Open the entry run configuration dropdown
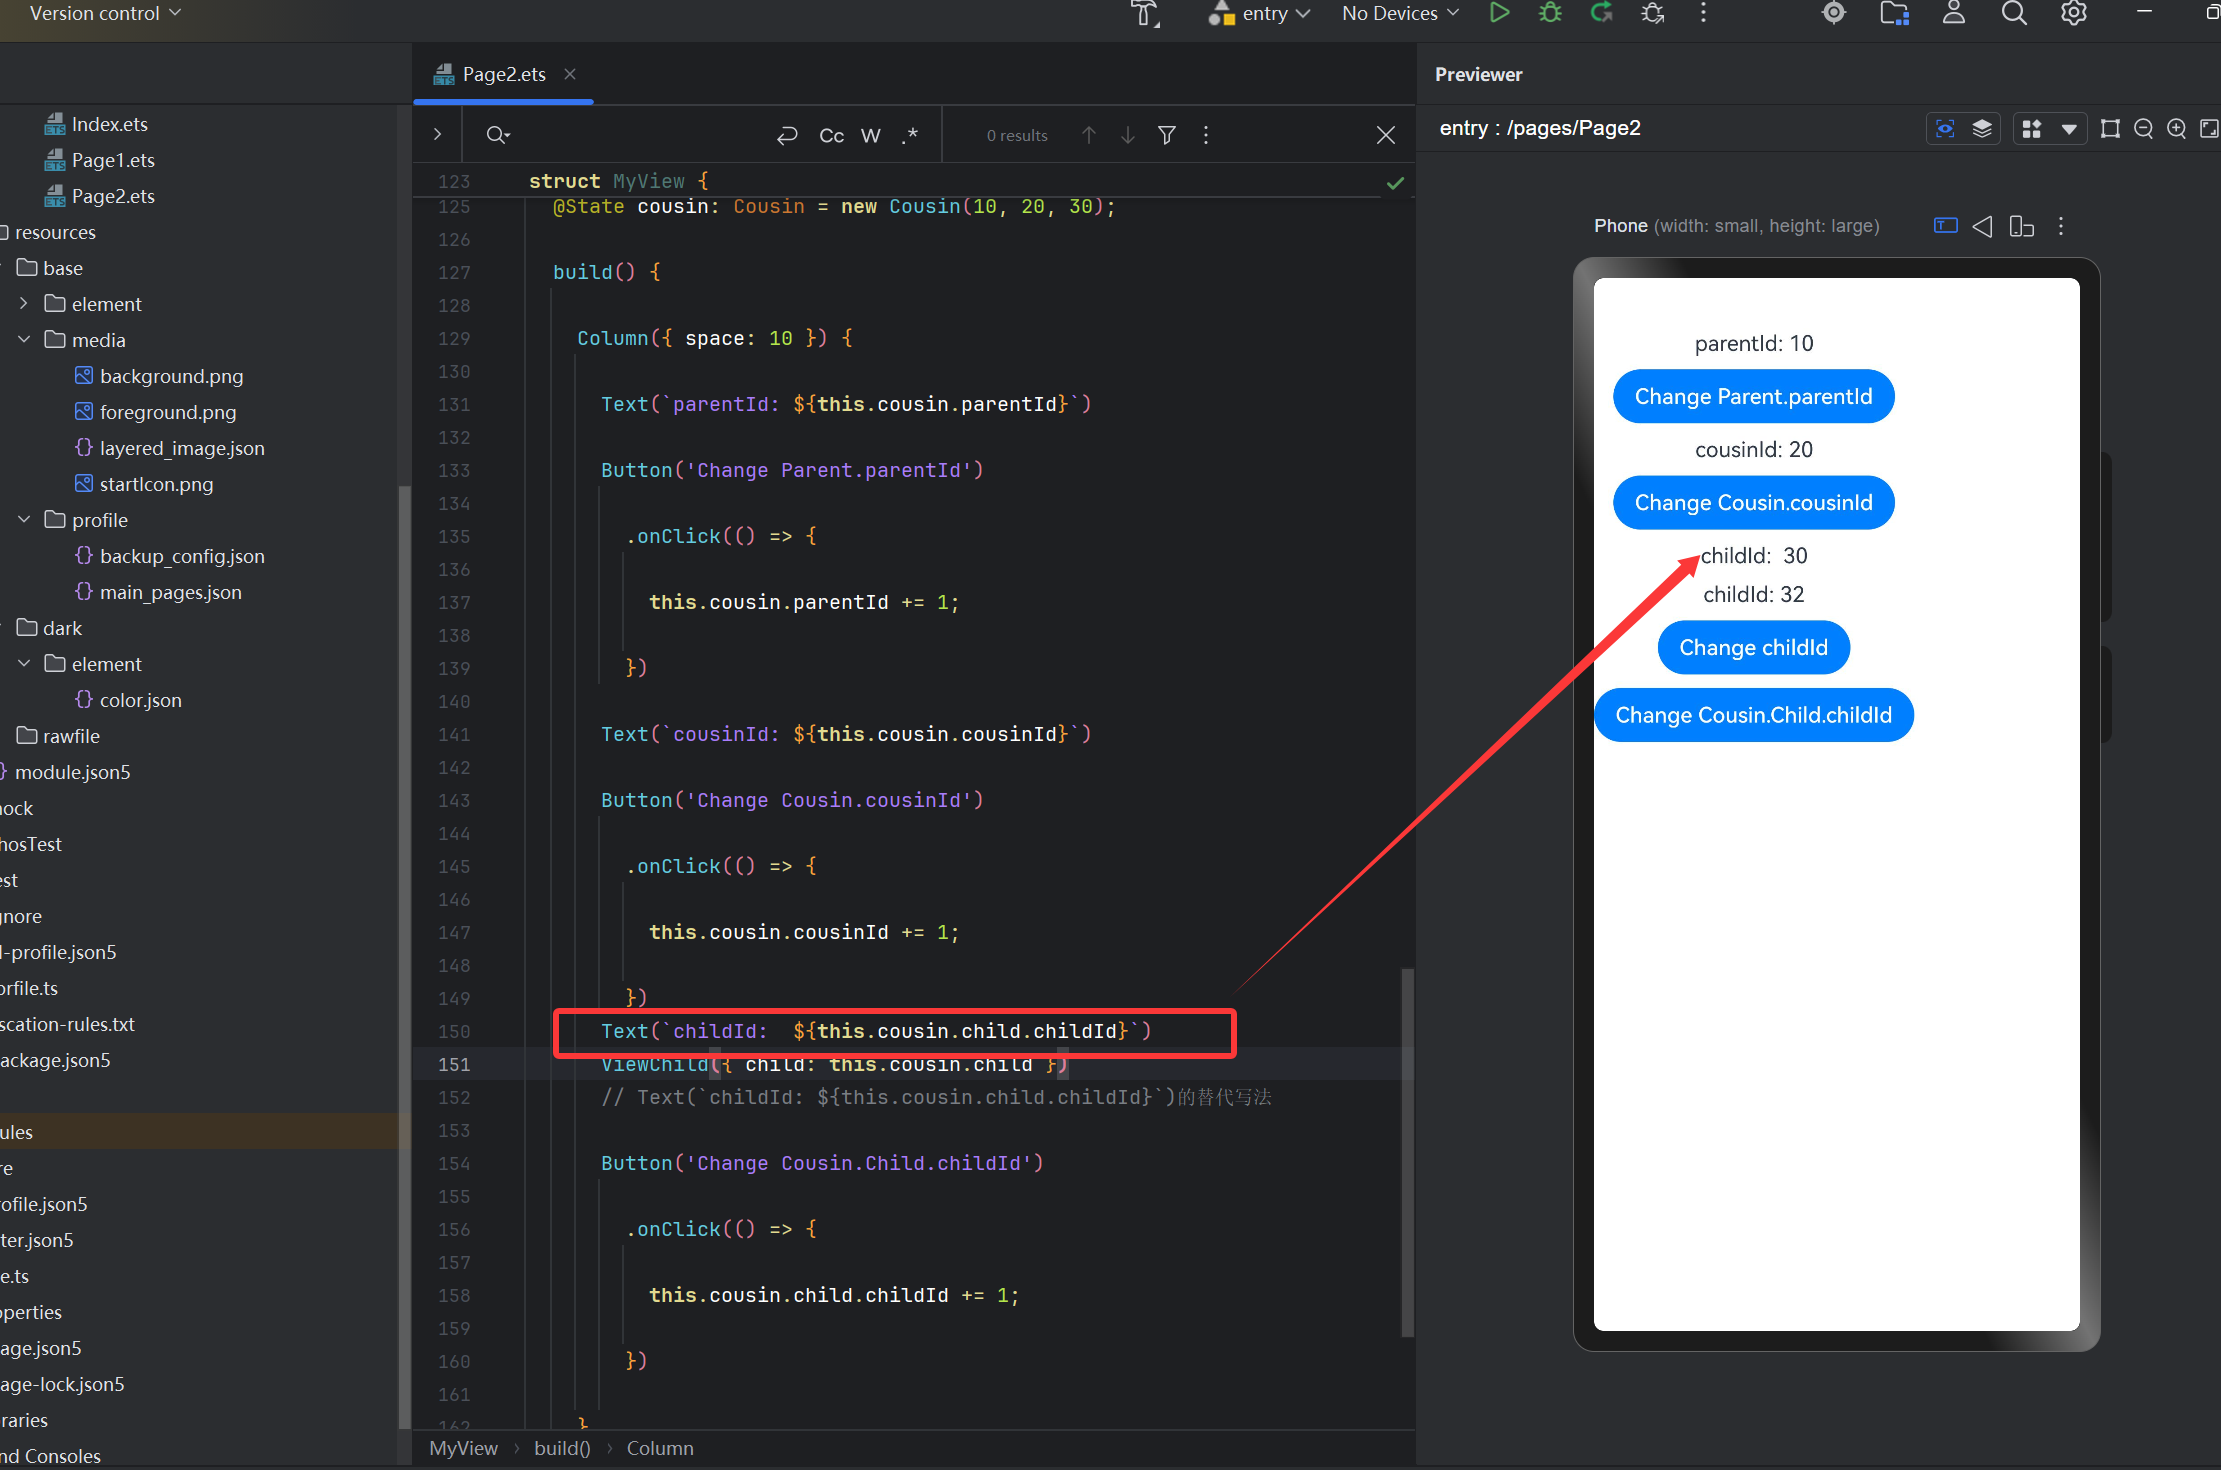 point(1261,14)
